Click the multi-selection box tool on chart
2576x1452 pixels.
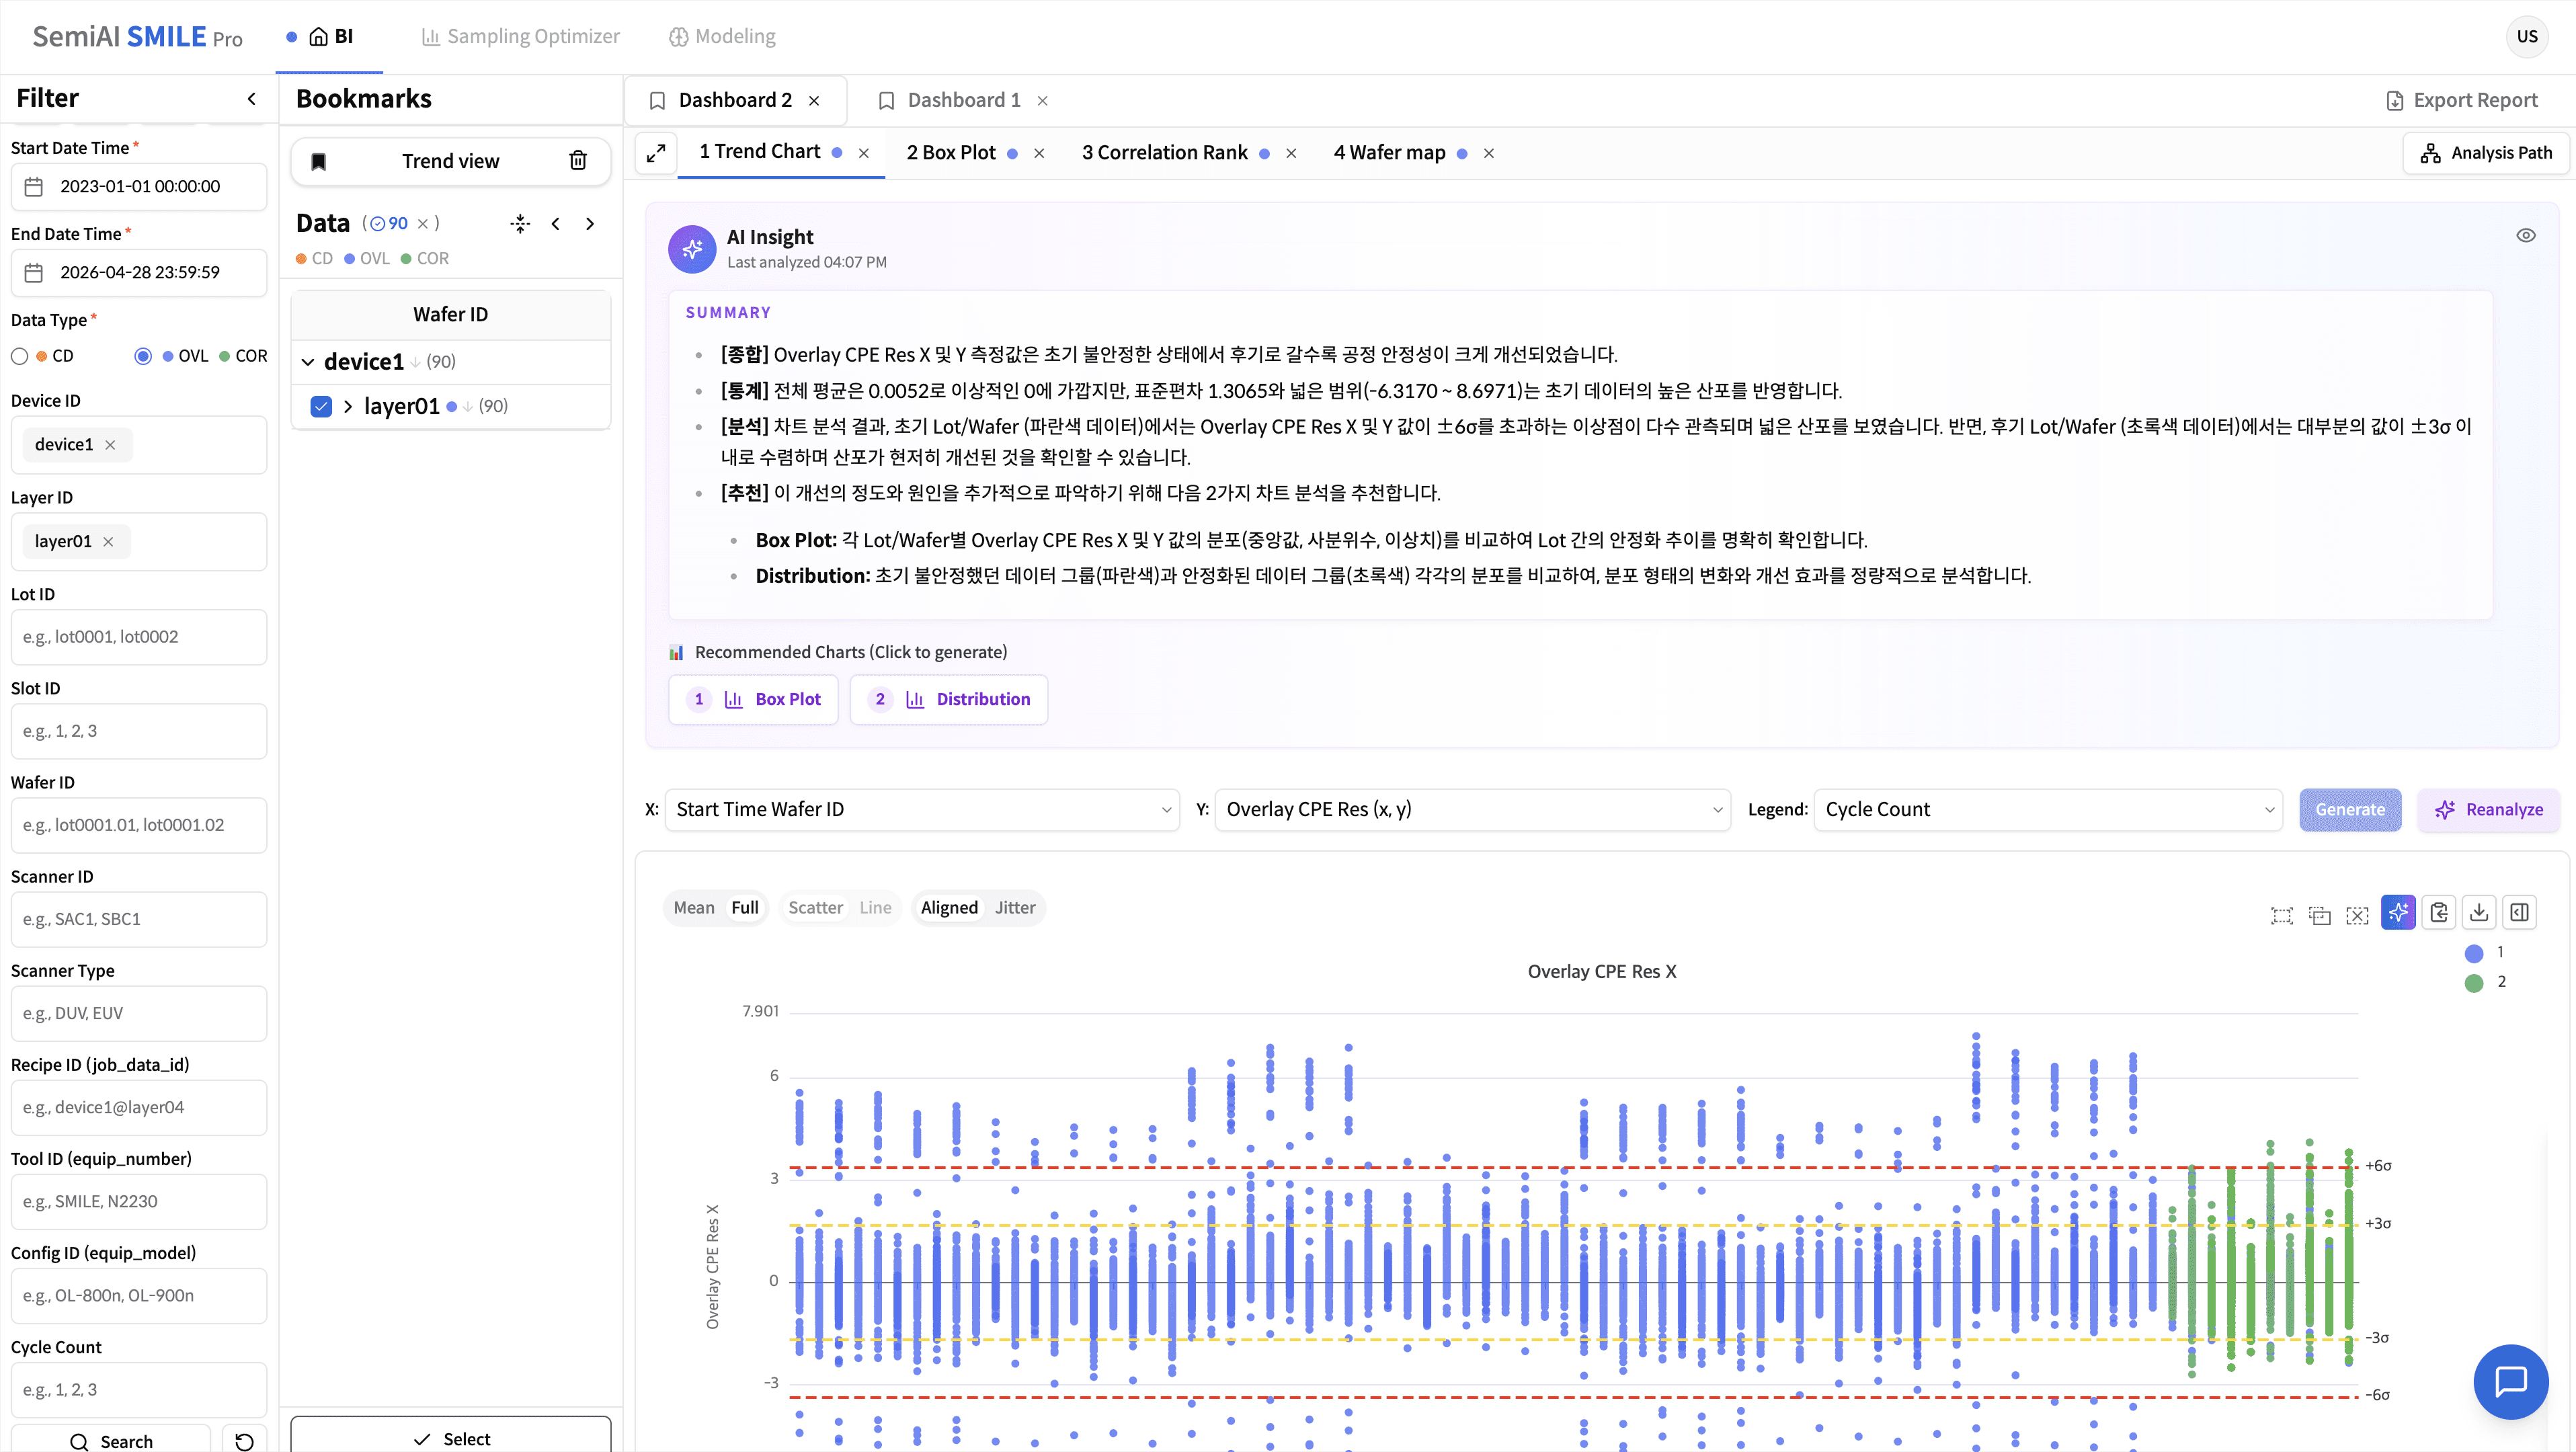[x=2320, y=915]
